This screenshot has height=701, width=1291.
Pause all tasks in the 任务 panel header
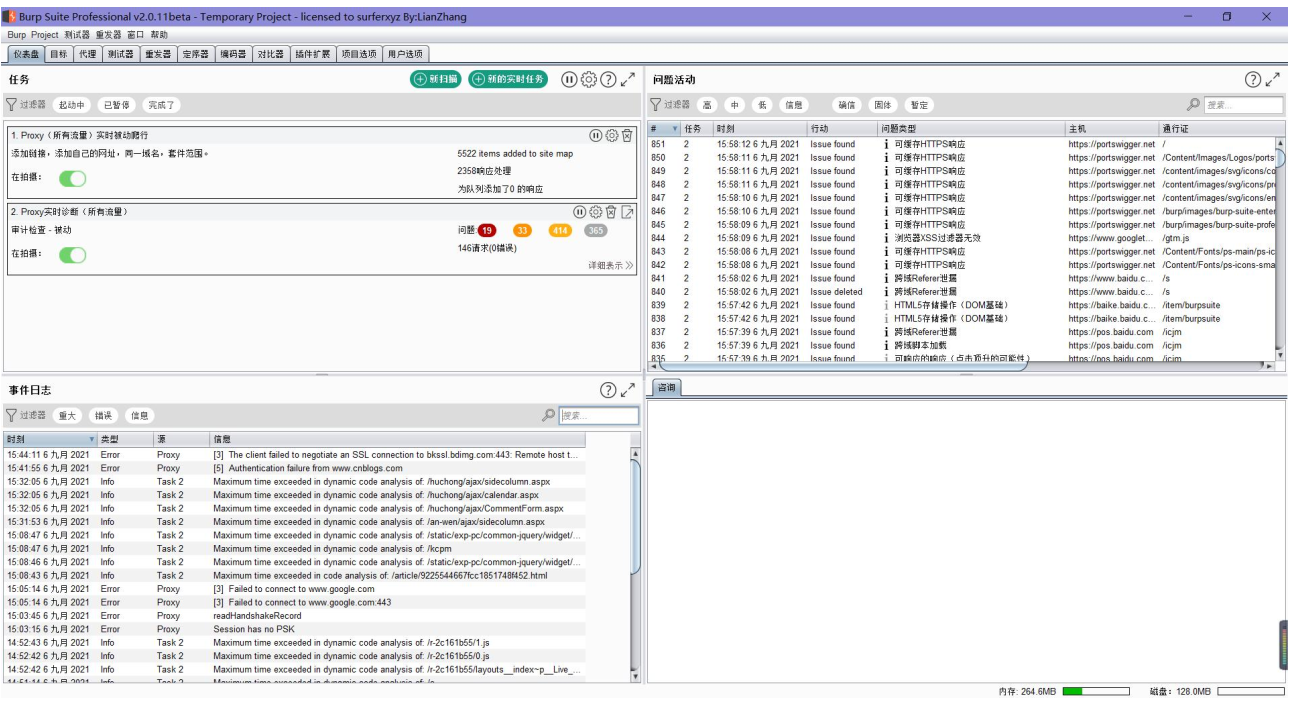pyautogui.click(x=569, y=79)
